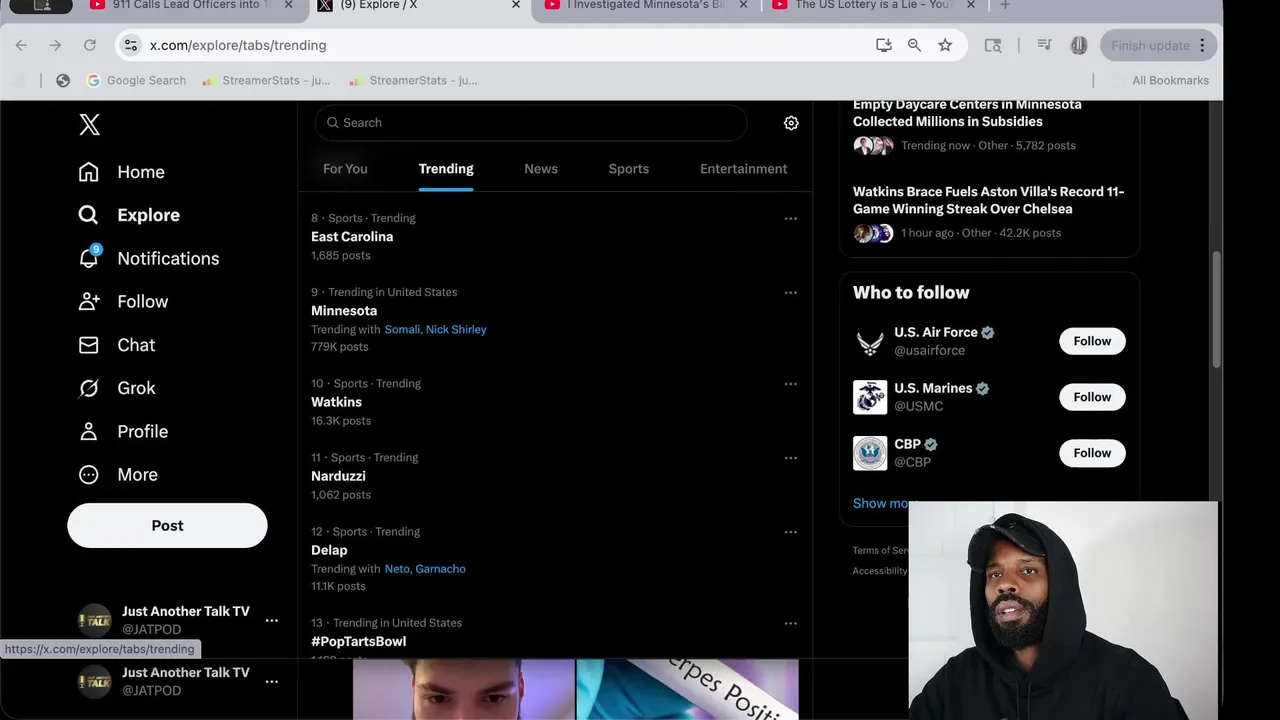
Task: Switch to the For You tab
Action: tap(345, 169)
